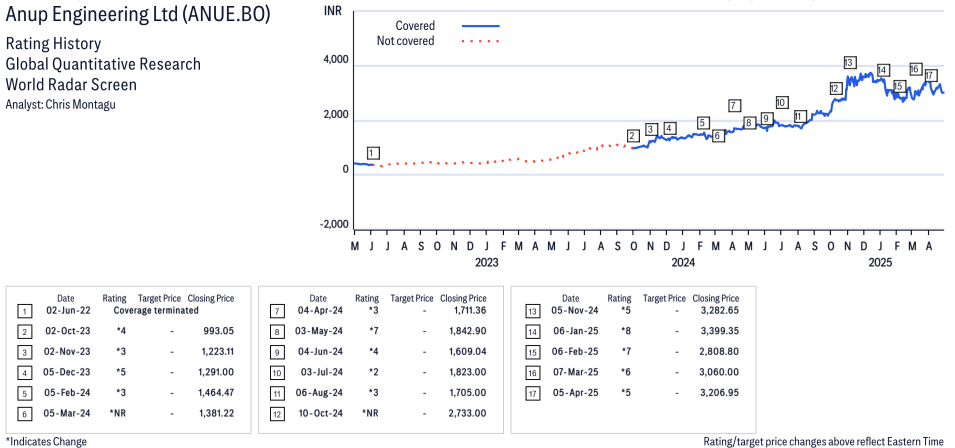Click Closing Price header above 1,711.36
This screenshot has width=955, height=448.
click(x=463, y=298)
